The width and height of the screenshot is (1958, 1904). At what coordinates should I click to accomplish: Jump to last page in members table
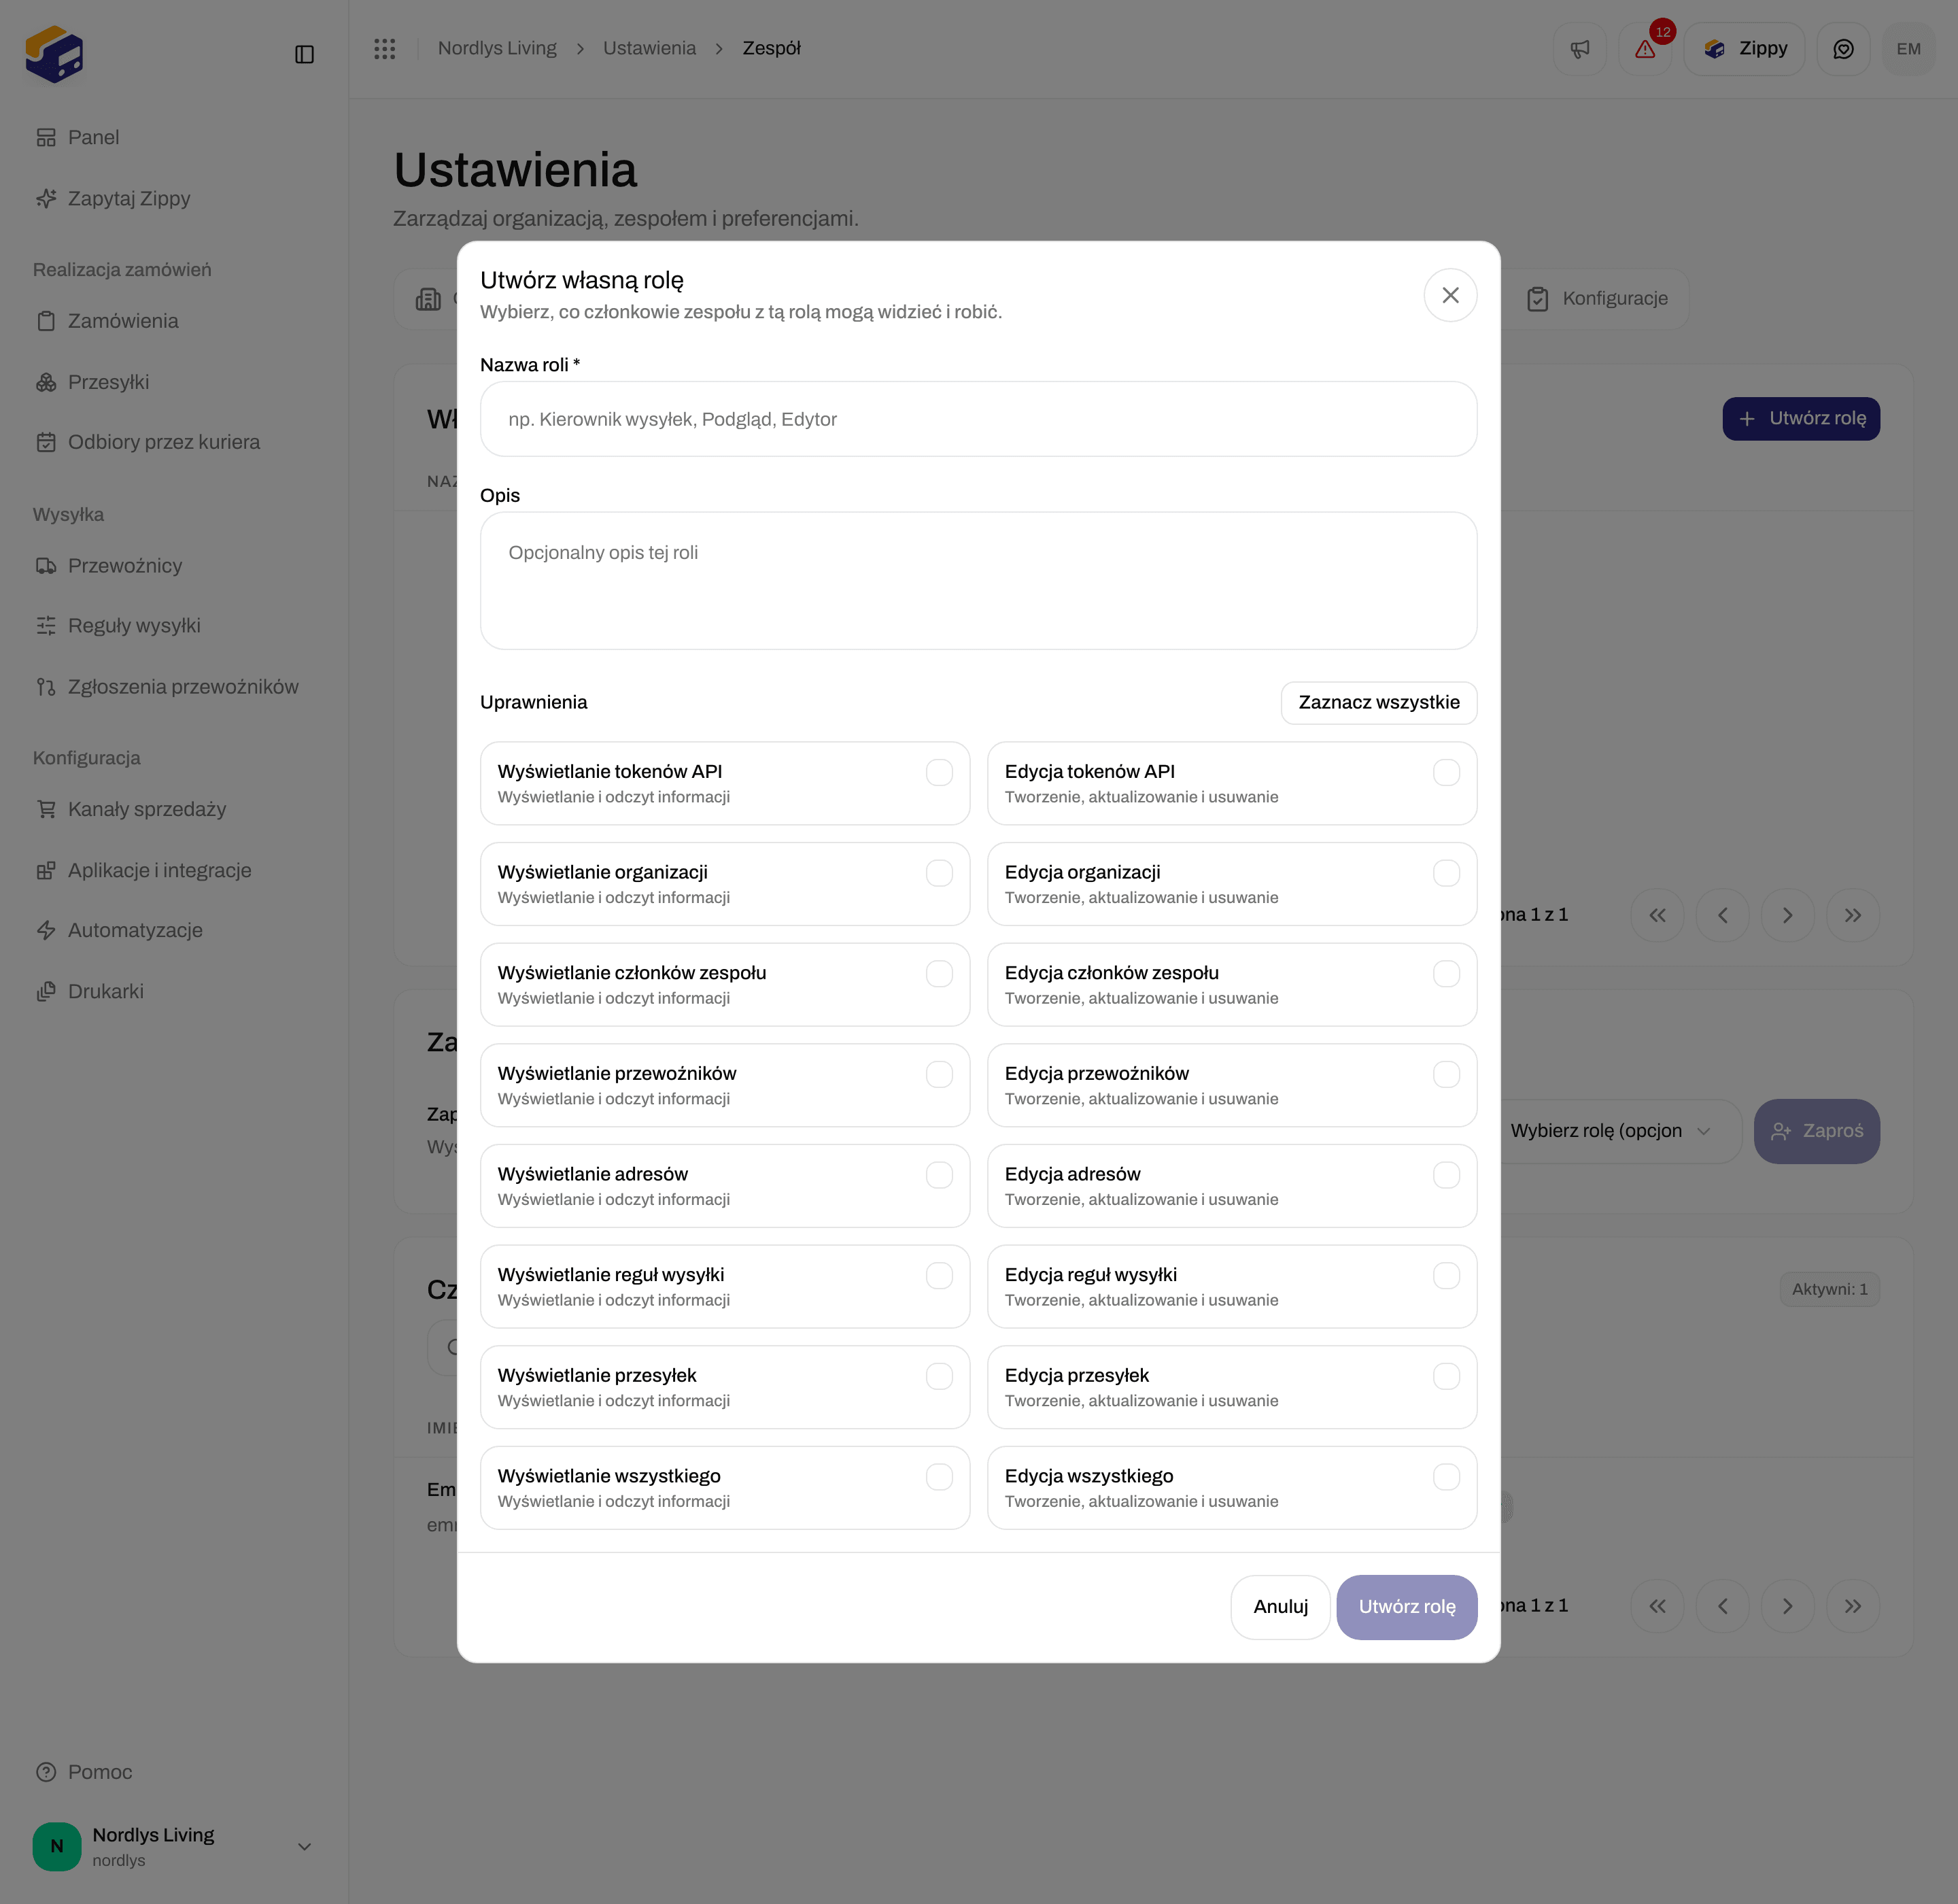click(x=1852, y=1606)
